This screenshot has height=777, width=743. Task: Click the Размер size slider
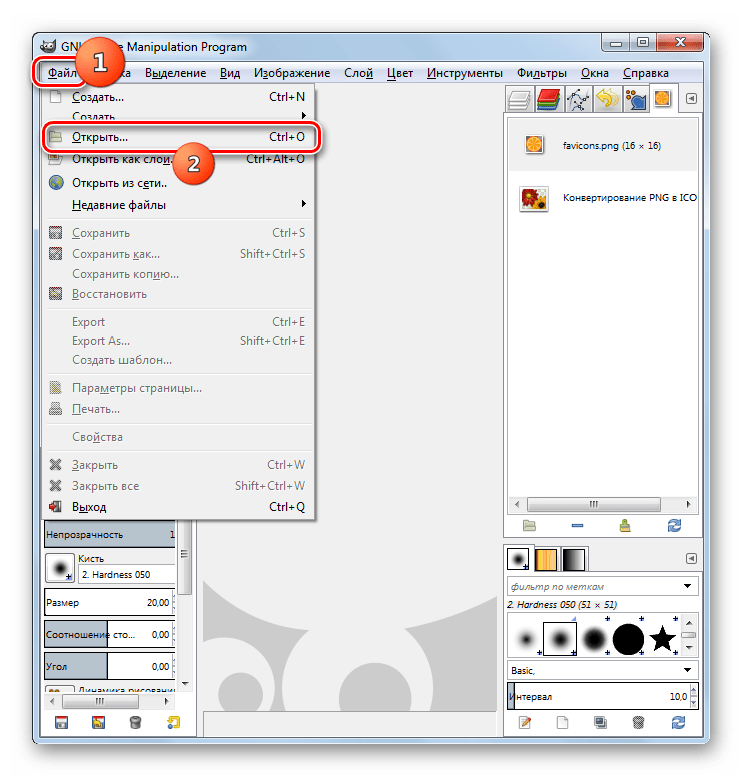(x=110, y=603)
